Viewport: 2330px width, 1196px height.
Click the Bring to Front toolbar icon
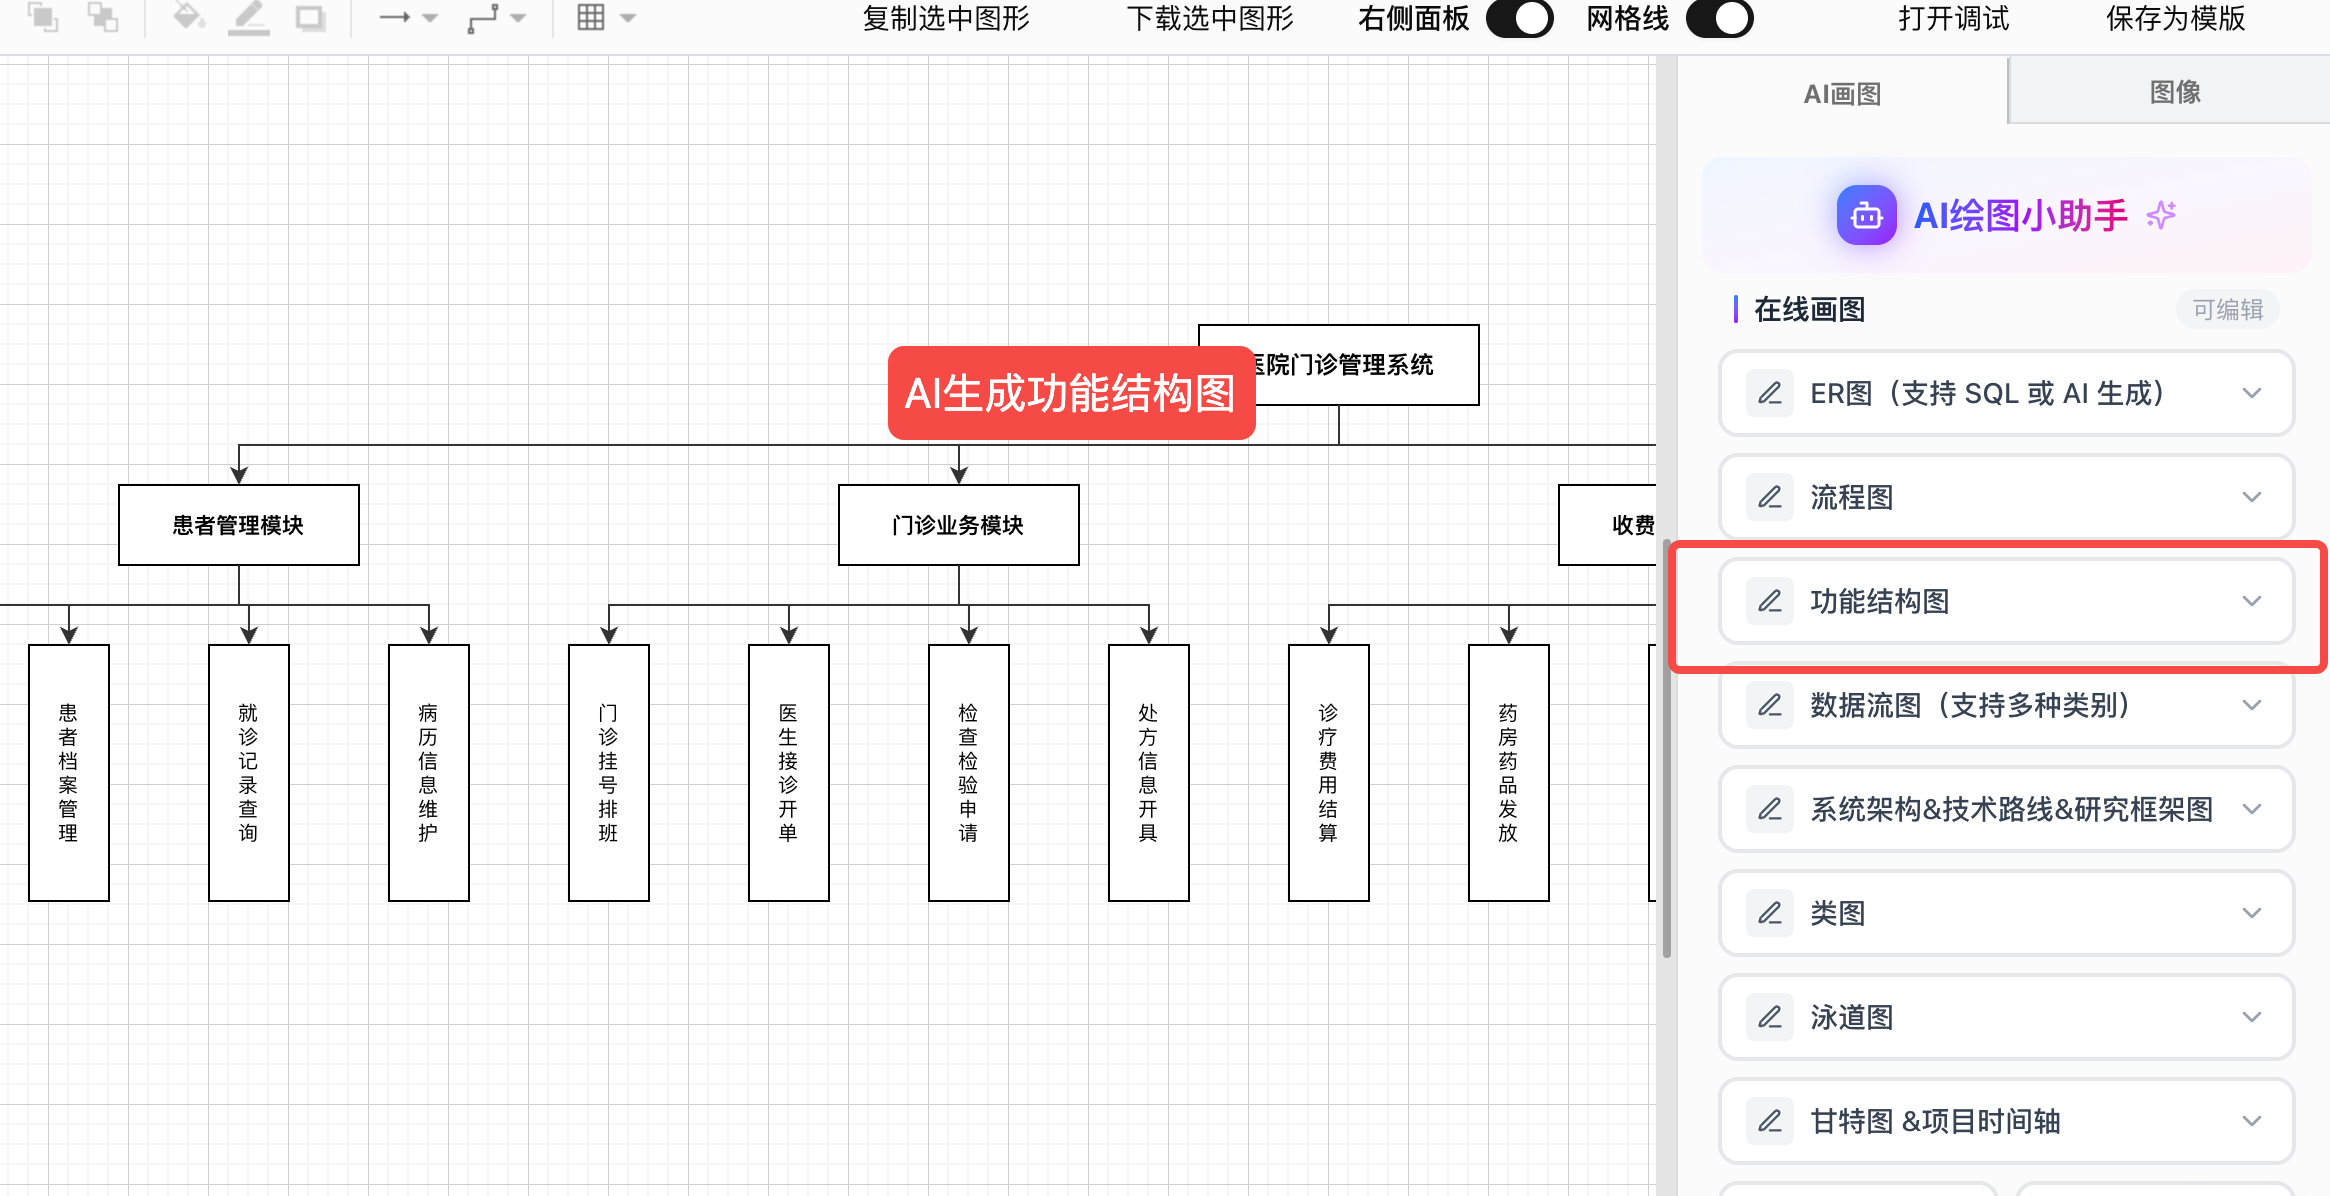pos(42,17)
